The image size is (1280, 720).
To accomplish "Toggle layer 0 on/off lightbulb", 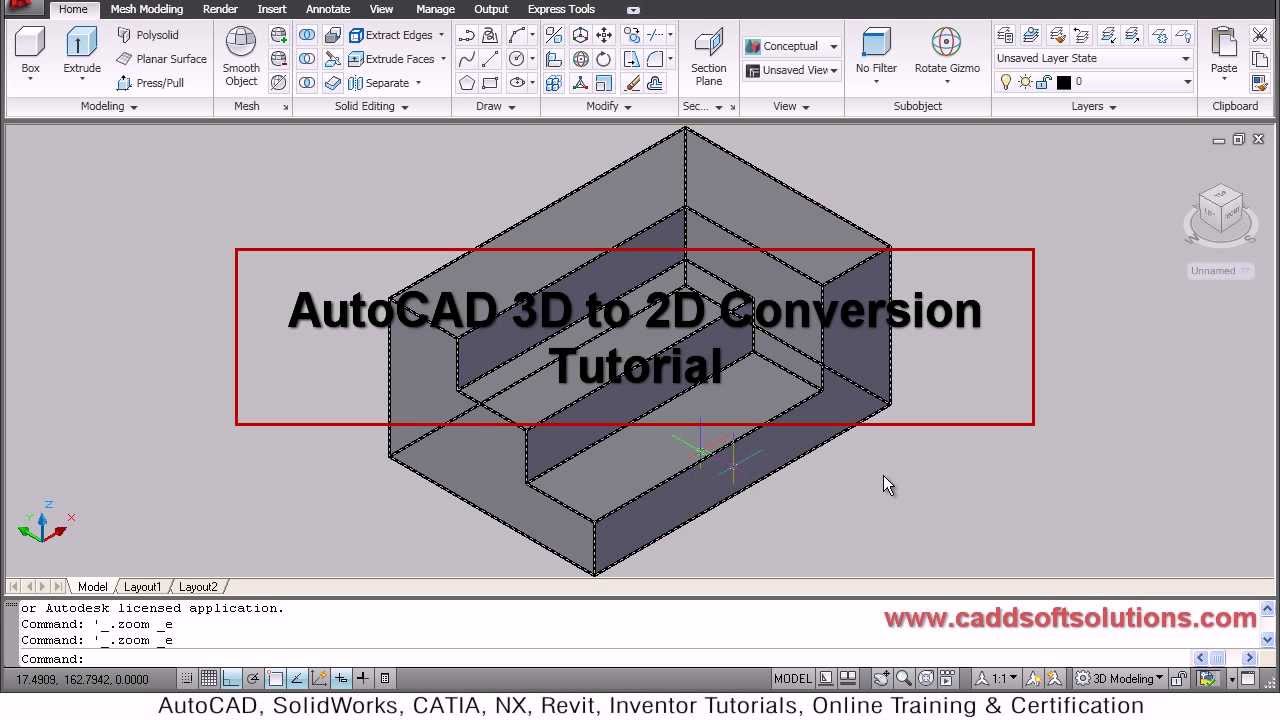I will click(x=1006, y=82).
